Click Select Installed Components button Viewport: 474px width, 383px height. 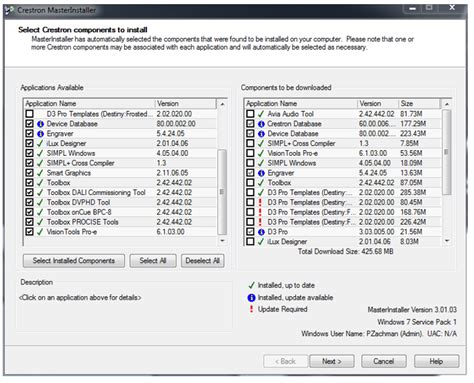pos(74,261)
